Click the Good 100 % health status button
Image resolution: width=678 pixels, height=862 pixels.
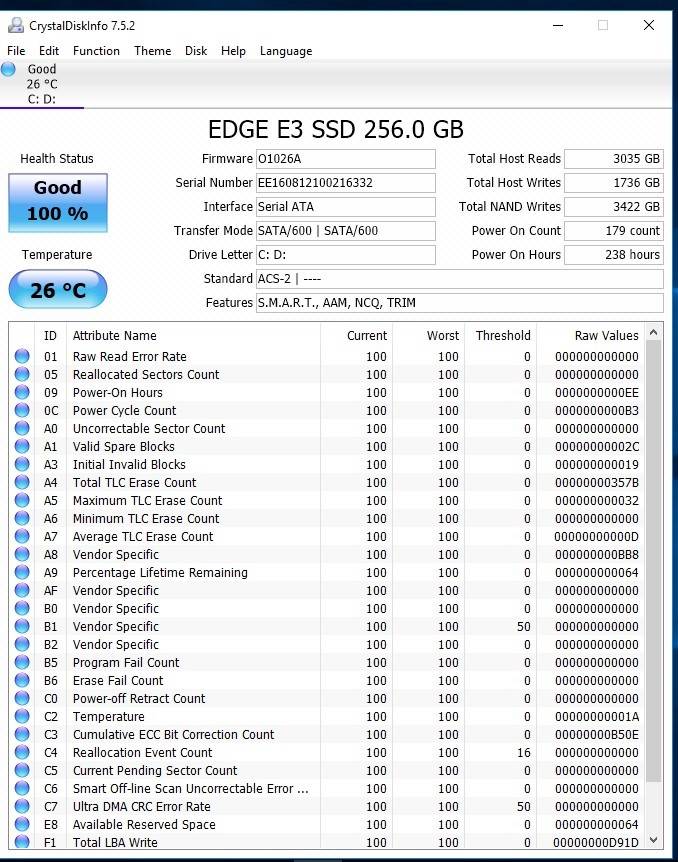(58, 202)
